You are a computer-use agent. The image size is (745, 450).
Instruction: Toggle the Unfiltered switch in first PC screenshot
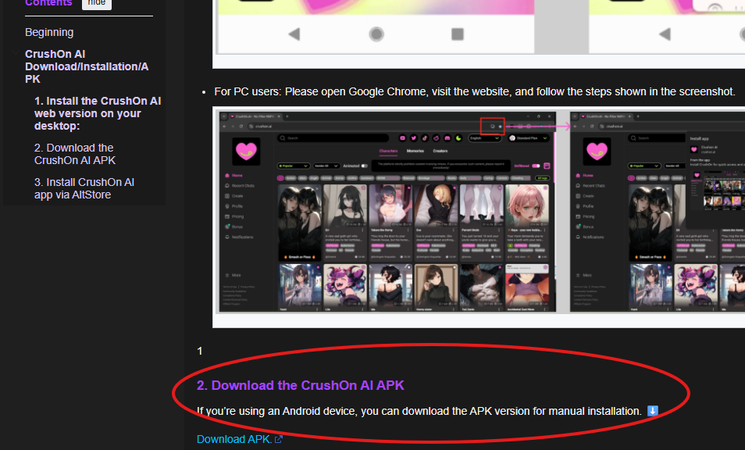(536, 166)
